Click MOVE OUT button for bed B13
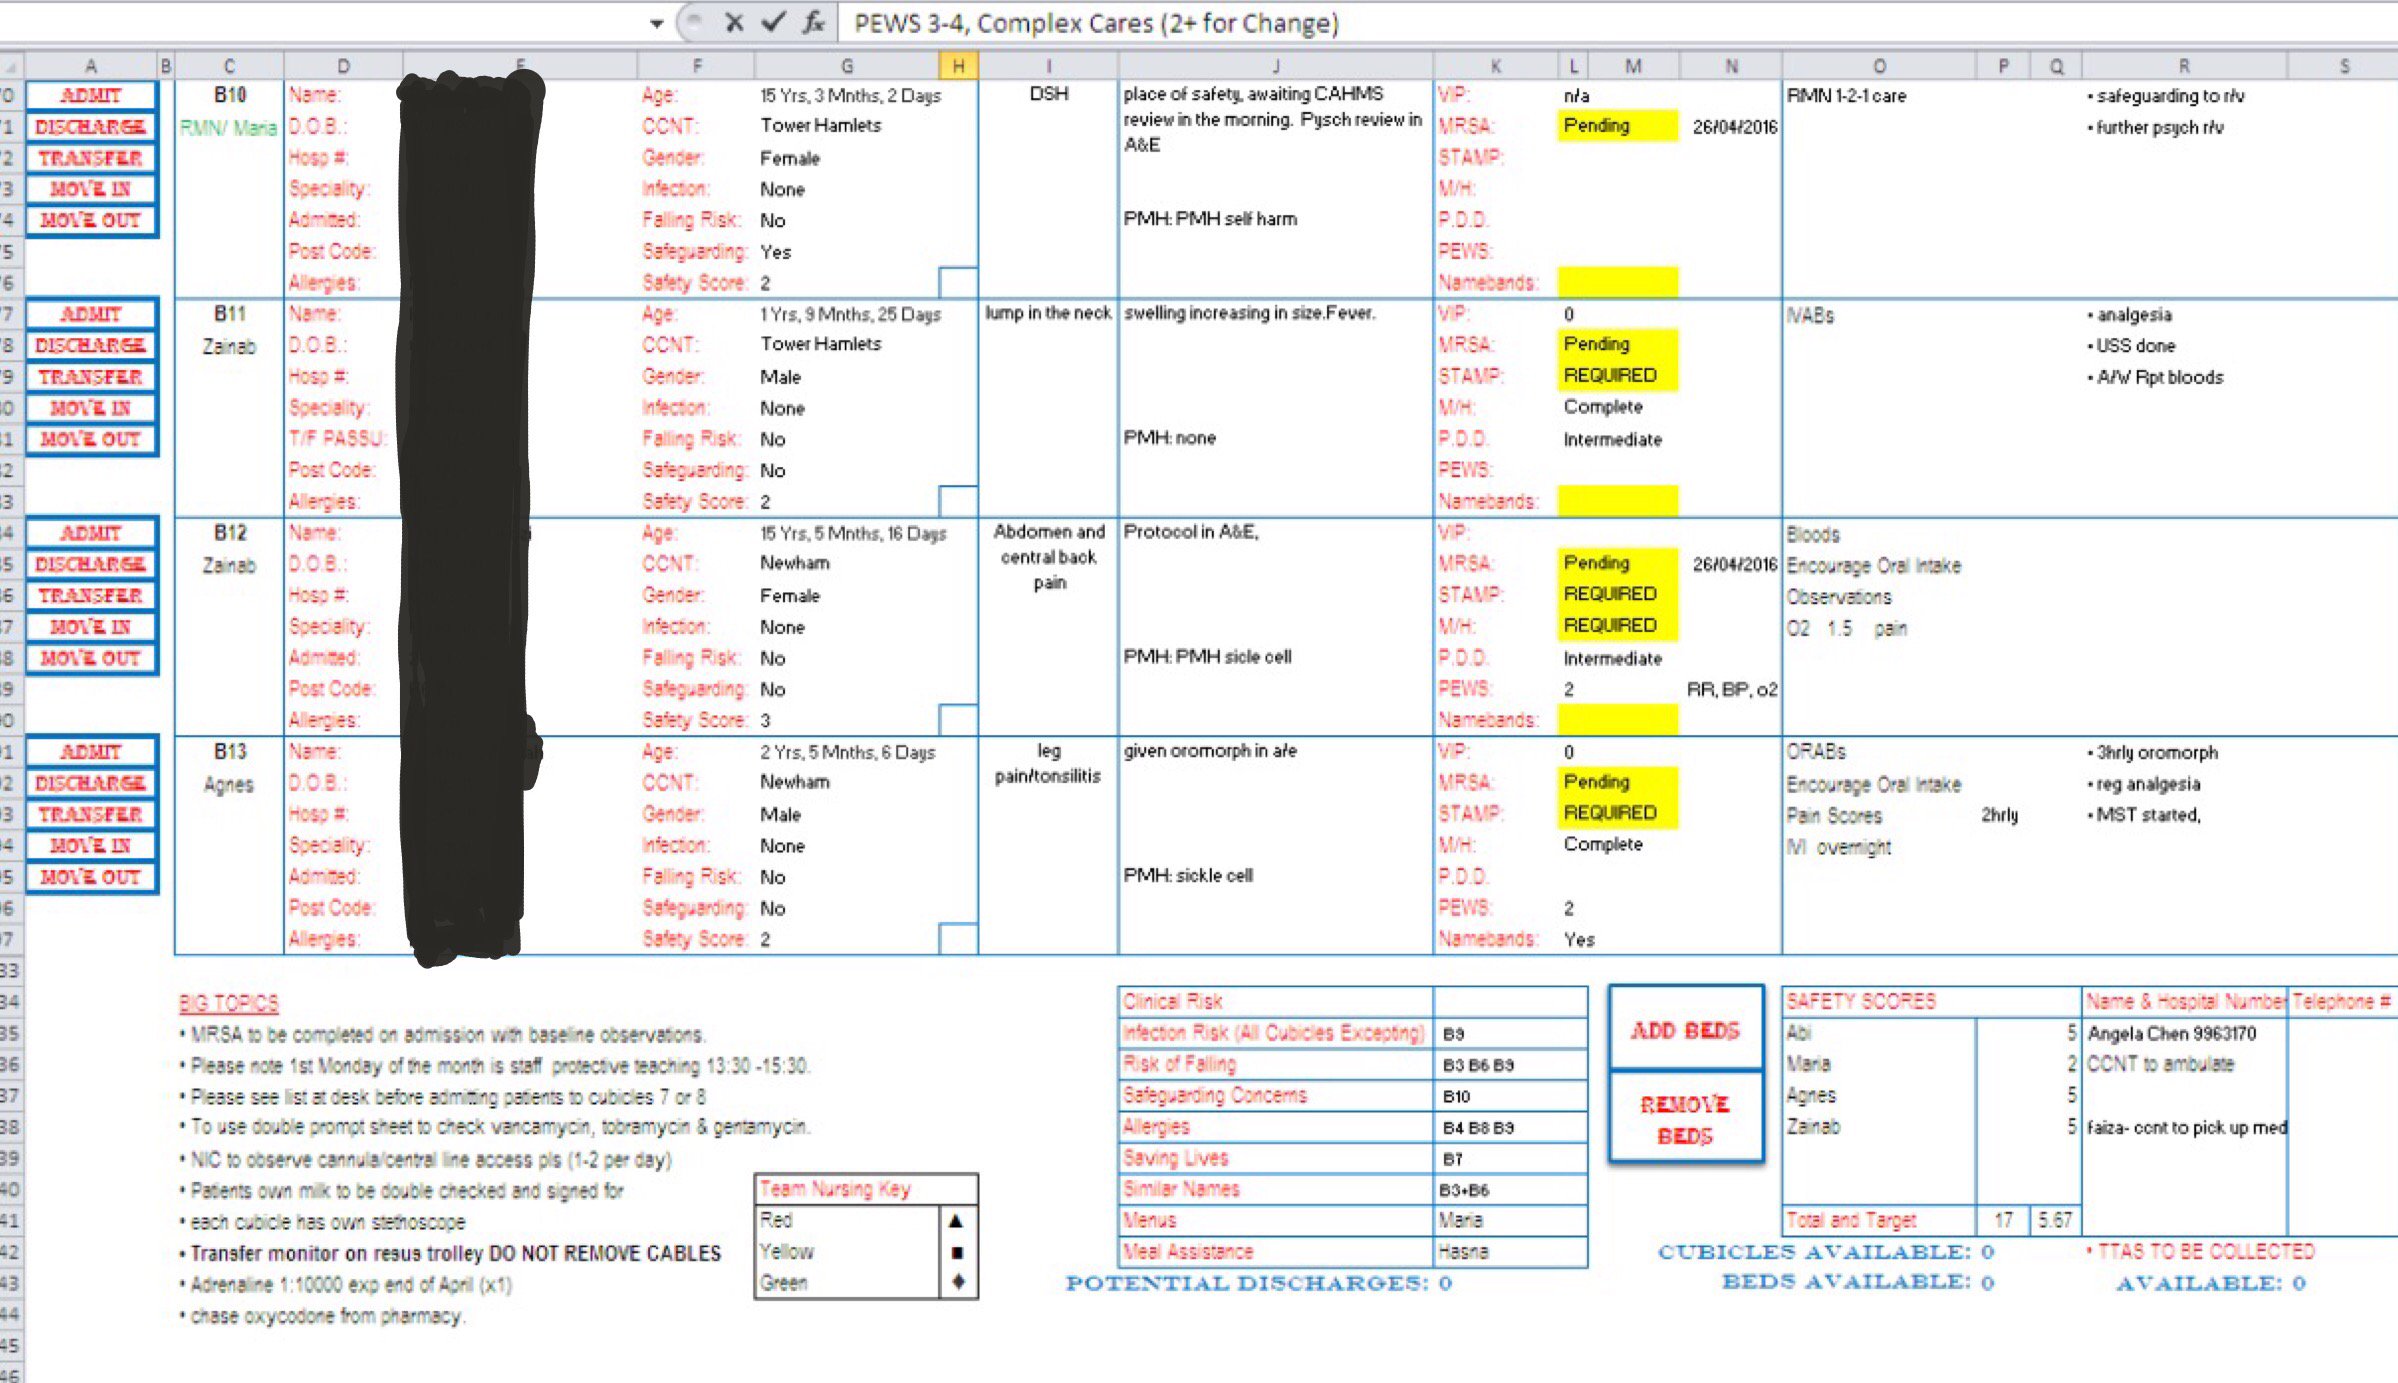2398x1383 pixels. pos(91,877)
